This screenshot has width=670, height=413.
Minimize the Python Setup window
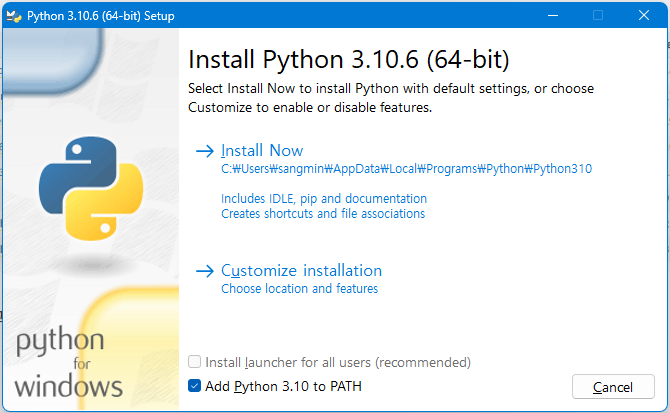click(x=553, y=15)
